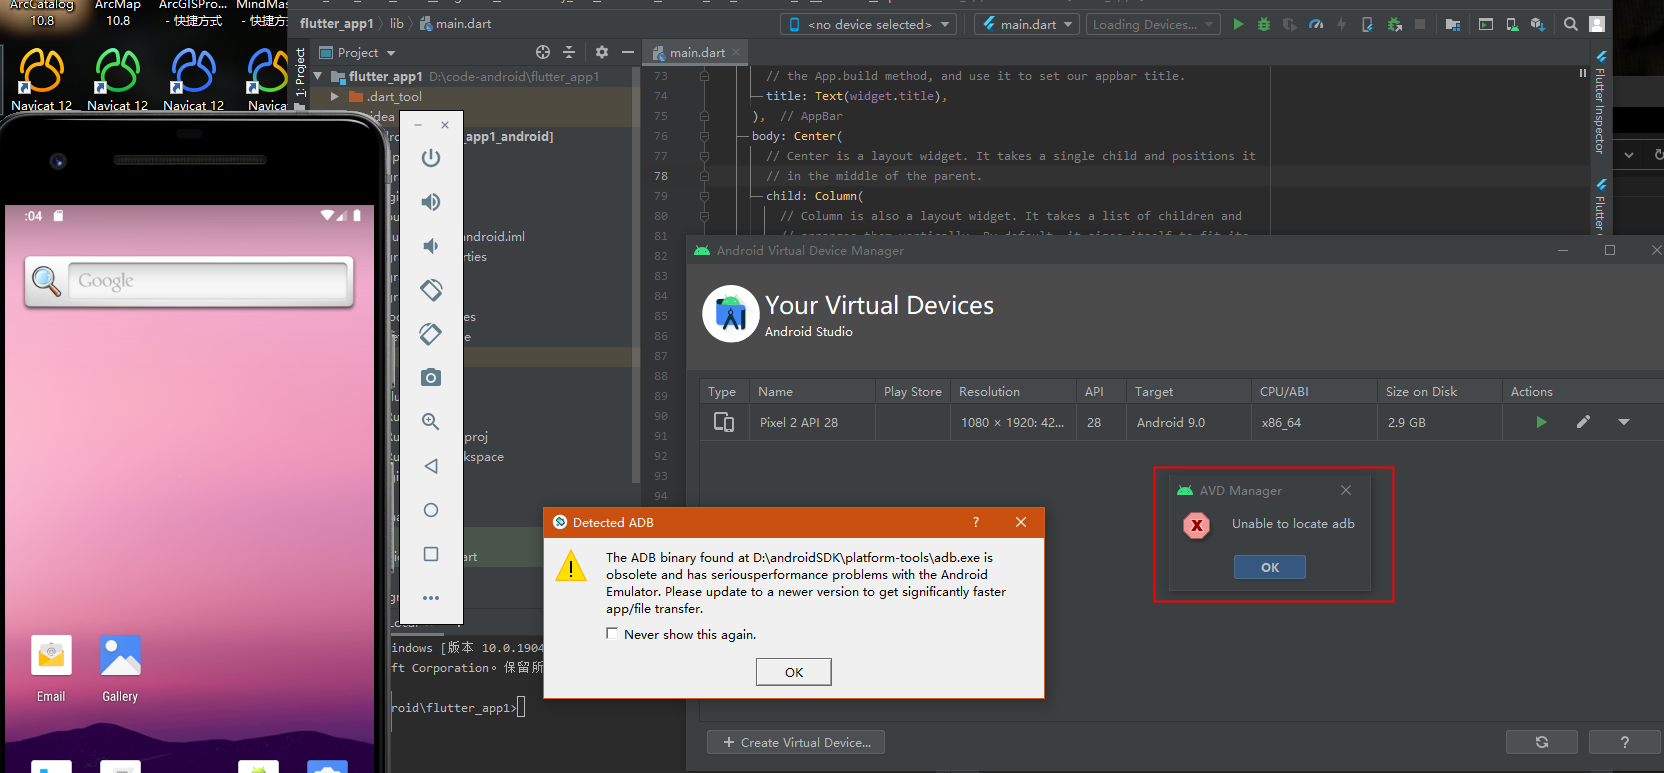This screenshot has height=773, width=1664.
Task: Open the profiler gauge icon in the toolbar
Action: pyautogui.click(x=1316, y=24)
